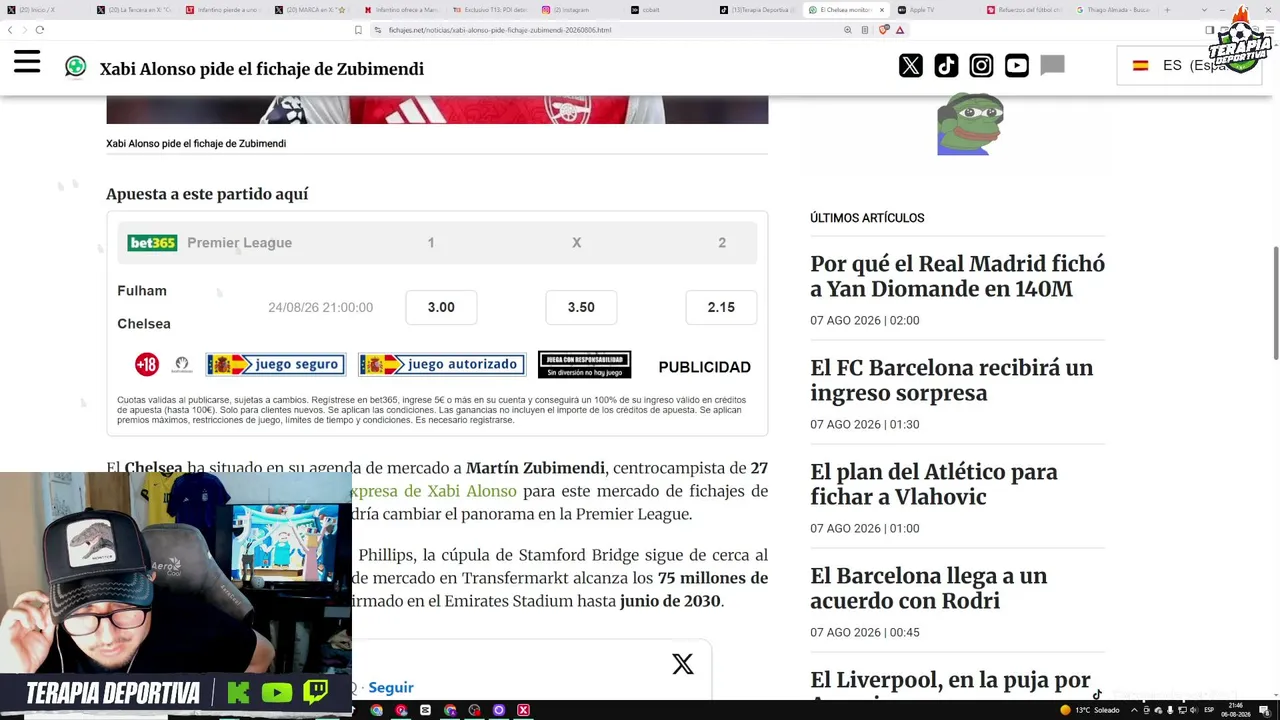Click the +18 age restriction badge
The image size is (1280, 720).
[x=147, y=365]
